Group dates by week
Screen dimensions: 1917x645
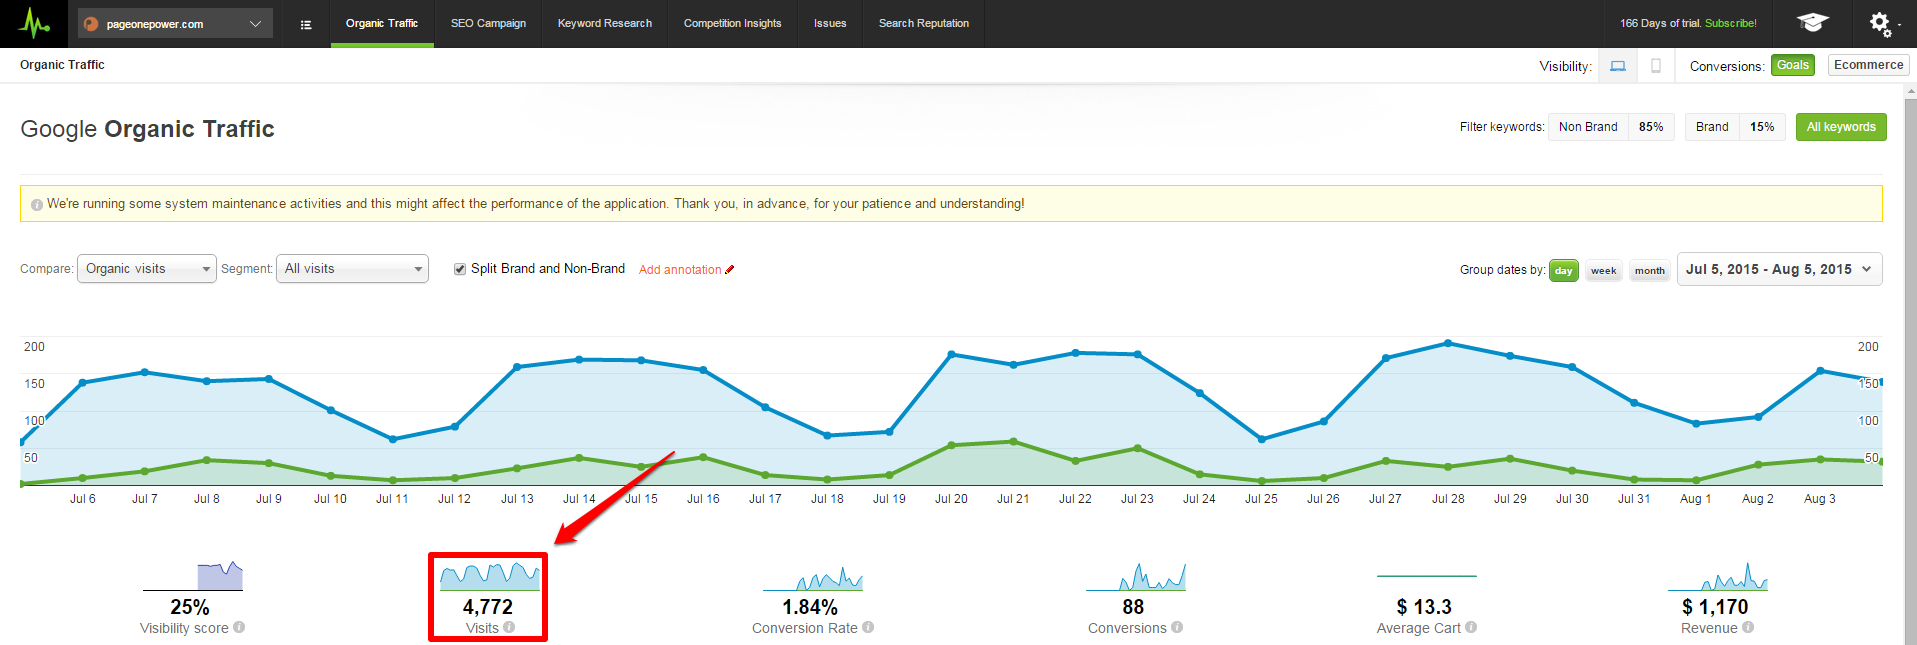click(x=1603, y=271)
